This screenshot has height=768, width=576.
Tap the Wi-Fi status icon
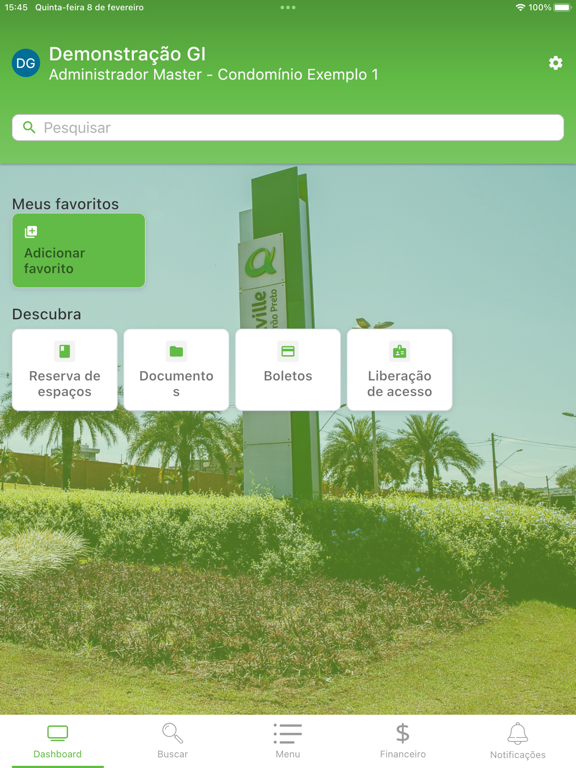point(520,7)
